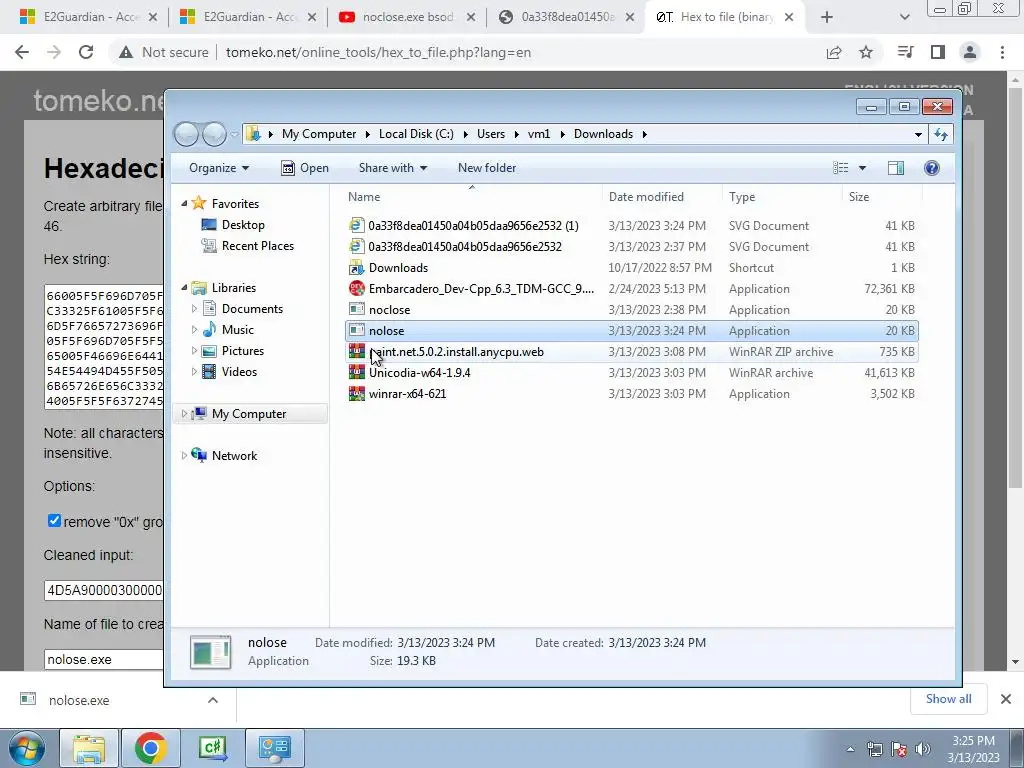1024x768 pixels.
Task: Sort files by the Name column
Action: click(364, 197)
